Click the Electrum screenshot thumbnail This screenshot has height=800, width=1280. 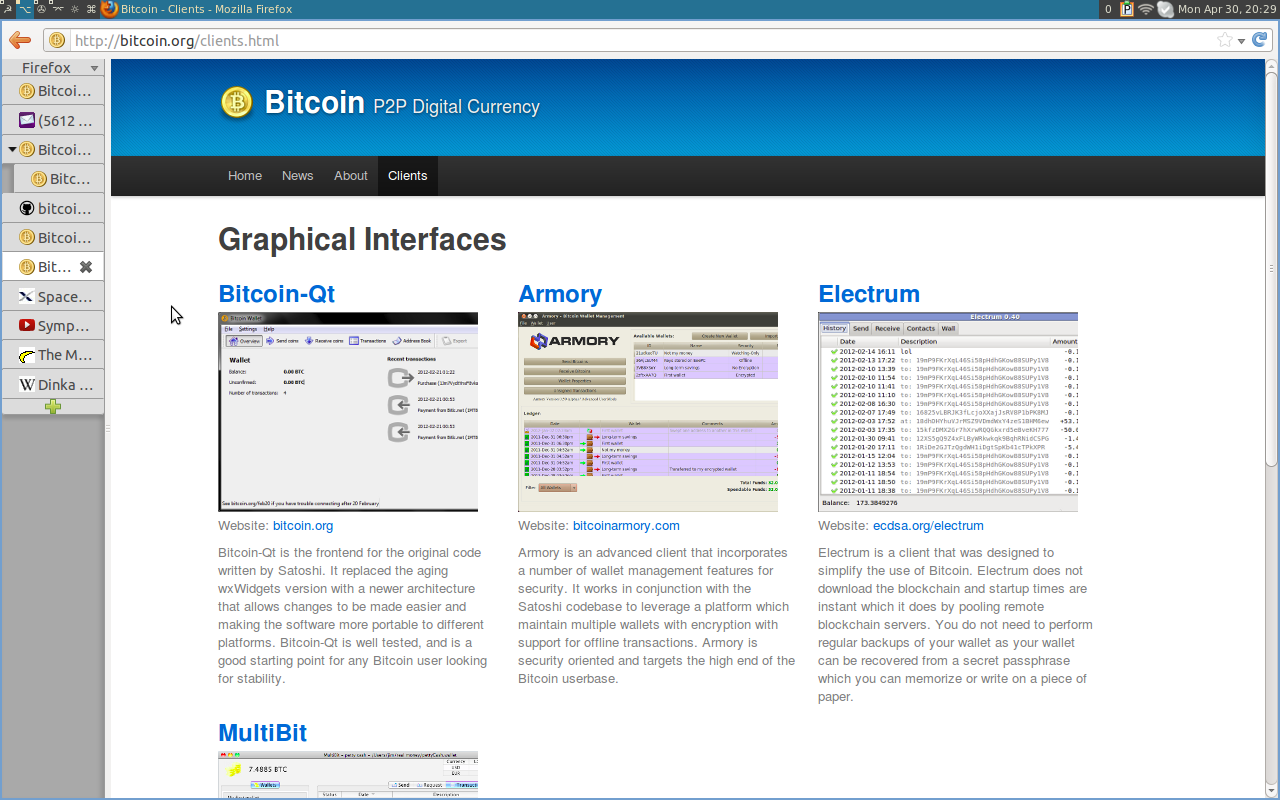pos(947,412)
